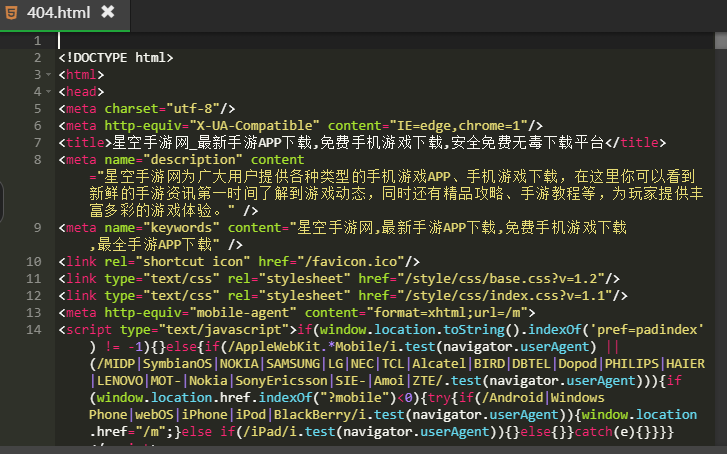The image size is (727, 454).
Task: Collapse the head tag fold arrow on line 4
Action: pyautogui.click(x=46, y=92)
